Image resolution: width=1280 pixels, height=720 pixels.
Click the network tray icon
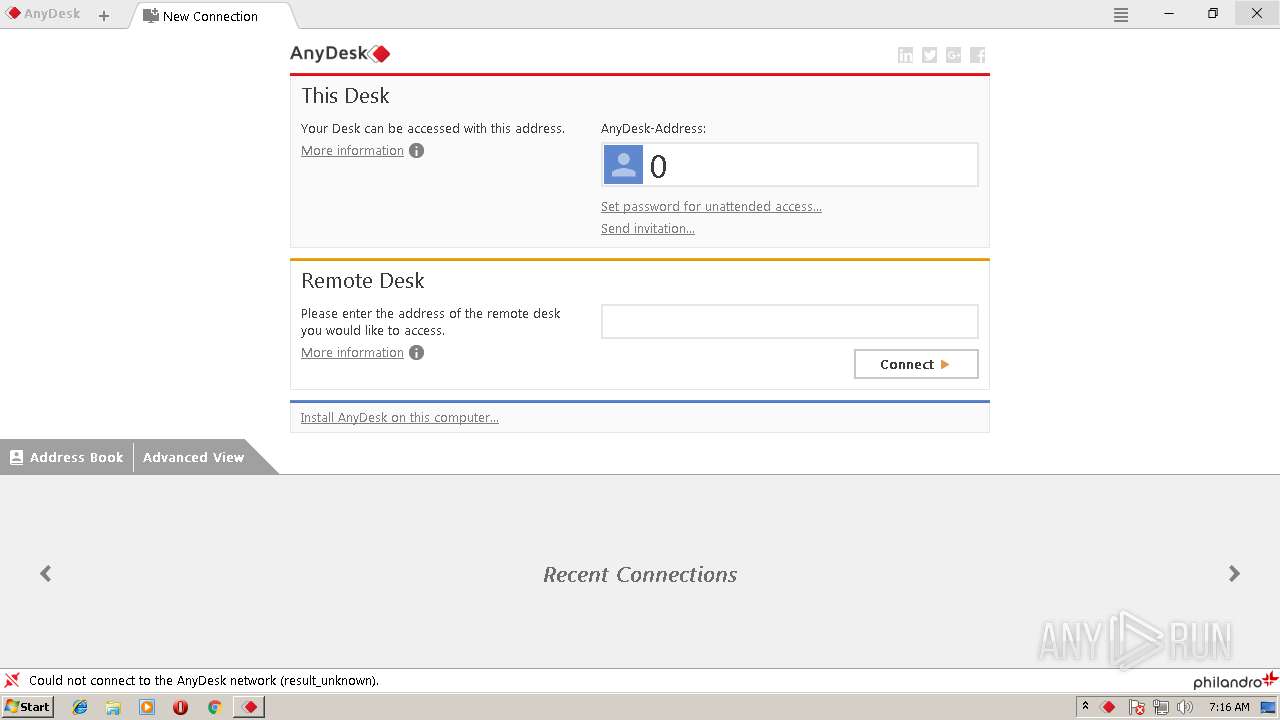[1161, 707]
